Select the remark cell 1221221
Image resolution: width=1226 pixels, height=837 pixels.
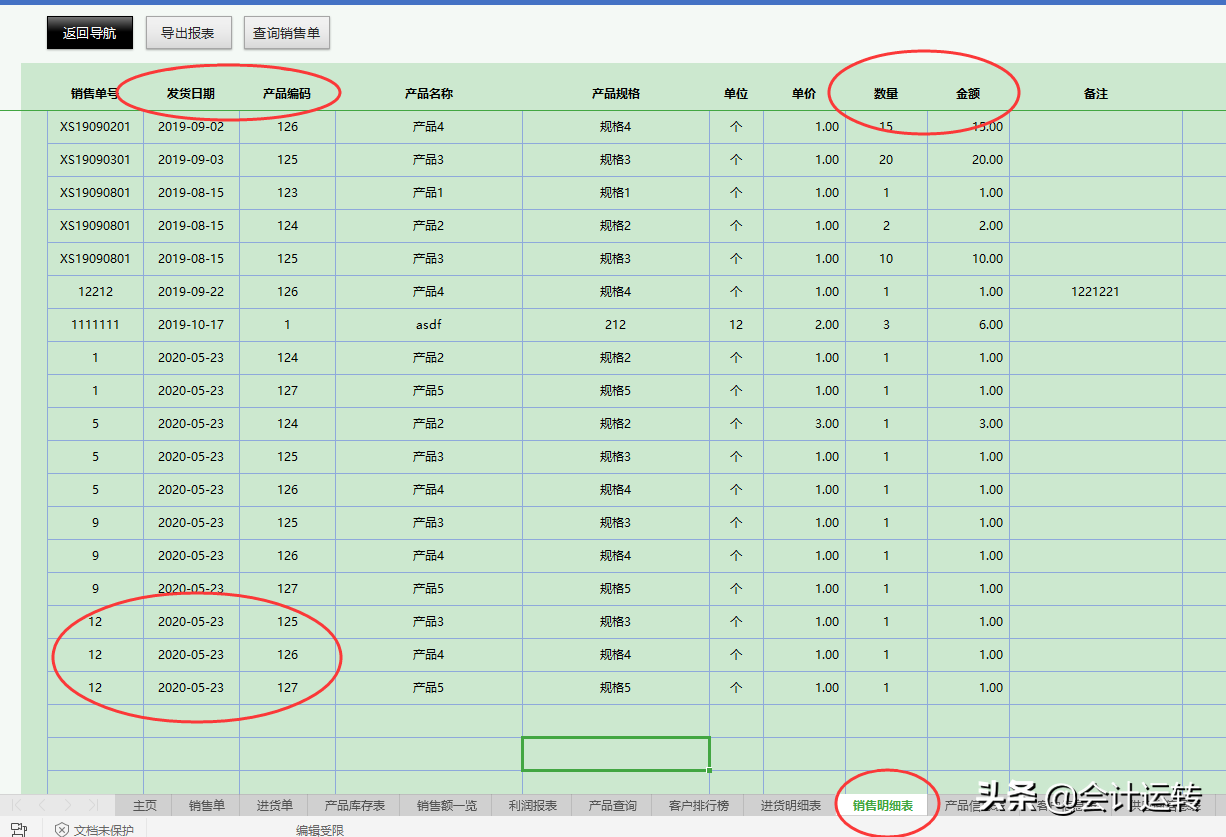coord(1096,292)
